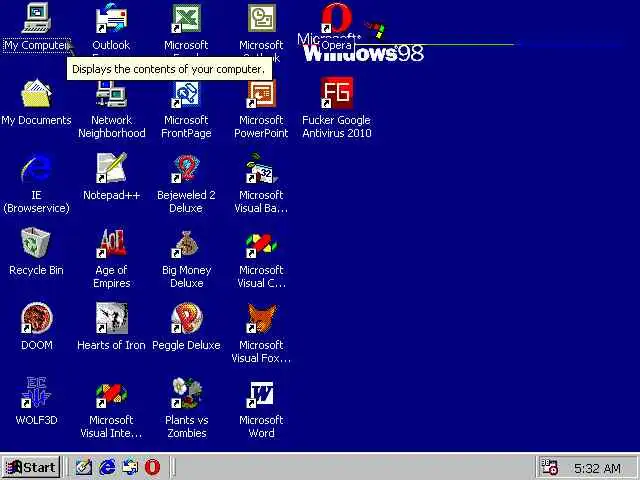This screenshot has width=640, height=480.
Task: Select the Recycle Bin icon
Action: click(x=36, y=243)
